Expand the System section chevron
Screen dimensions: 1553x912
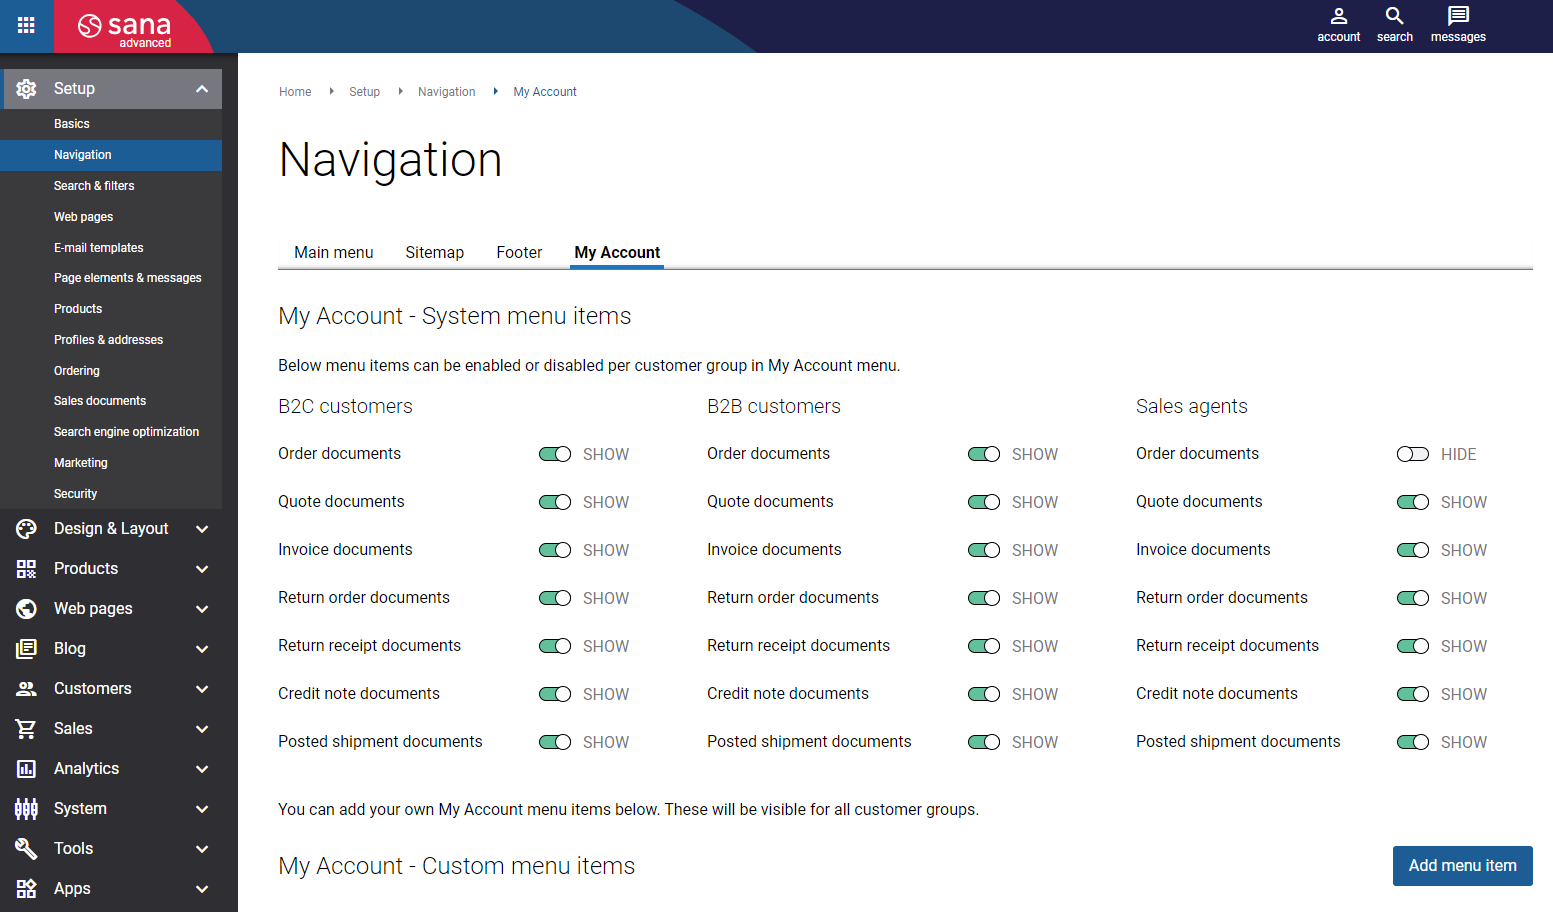click(202, 809)
